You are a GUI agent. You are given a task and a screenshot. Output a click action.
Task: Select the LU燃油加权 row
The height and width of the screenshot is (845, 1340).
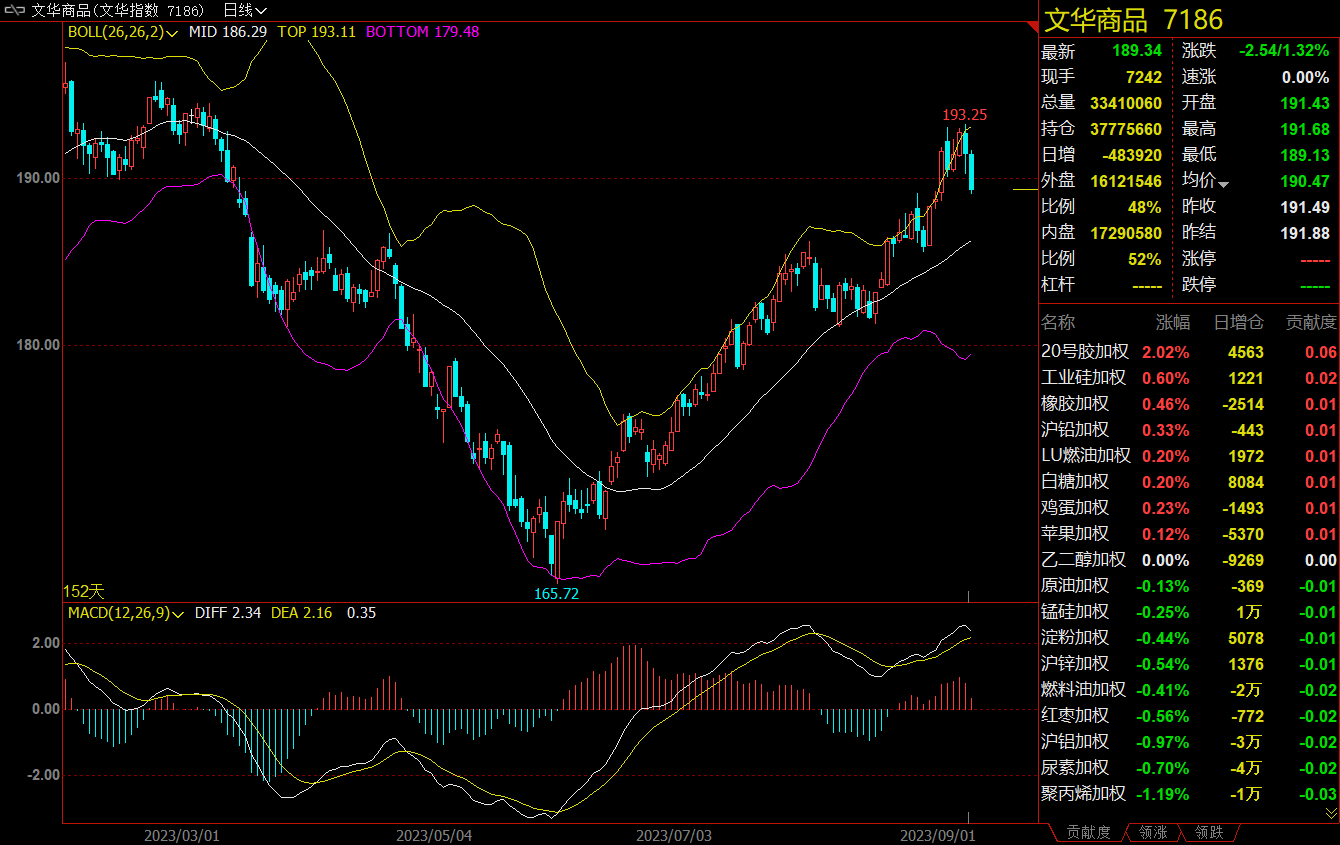tap(1189, 456)
